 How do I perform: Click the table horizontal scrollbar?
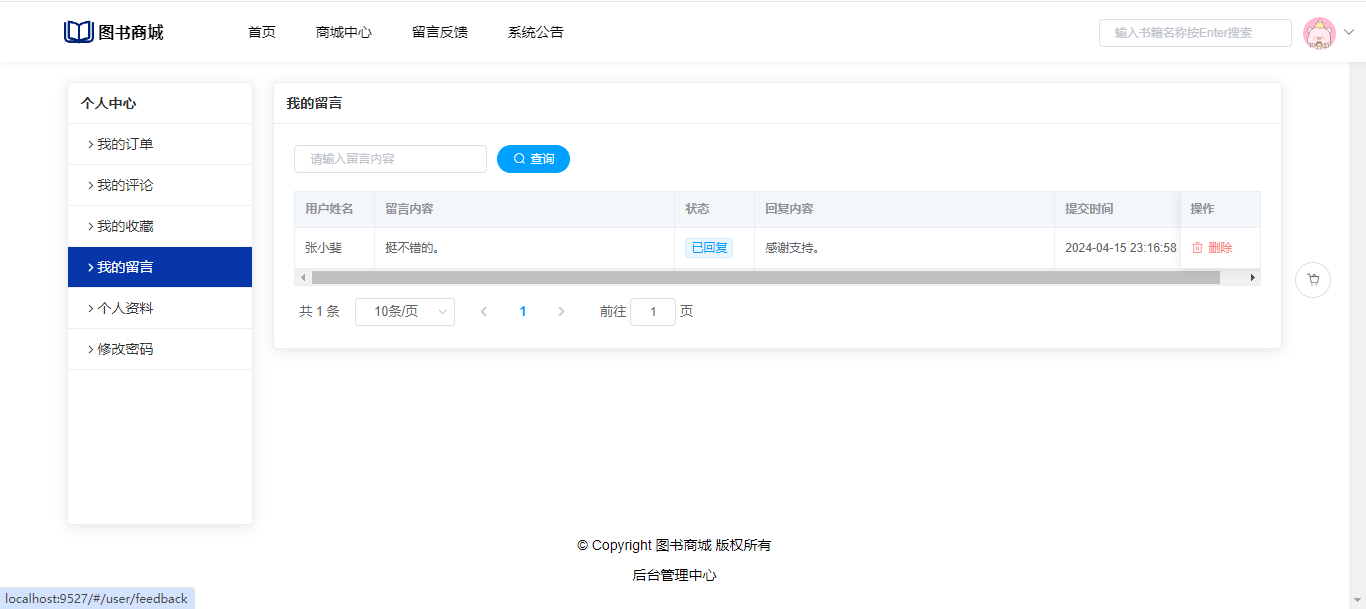[x=765, y=277]
